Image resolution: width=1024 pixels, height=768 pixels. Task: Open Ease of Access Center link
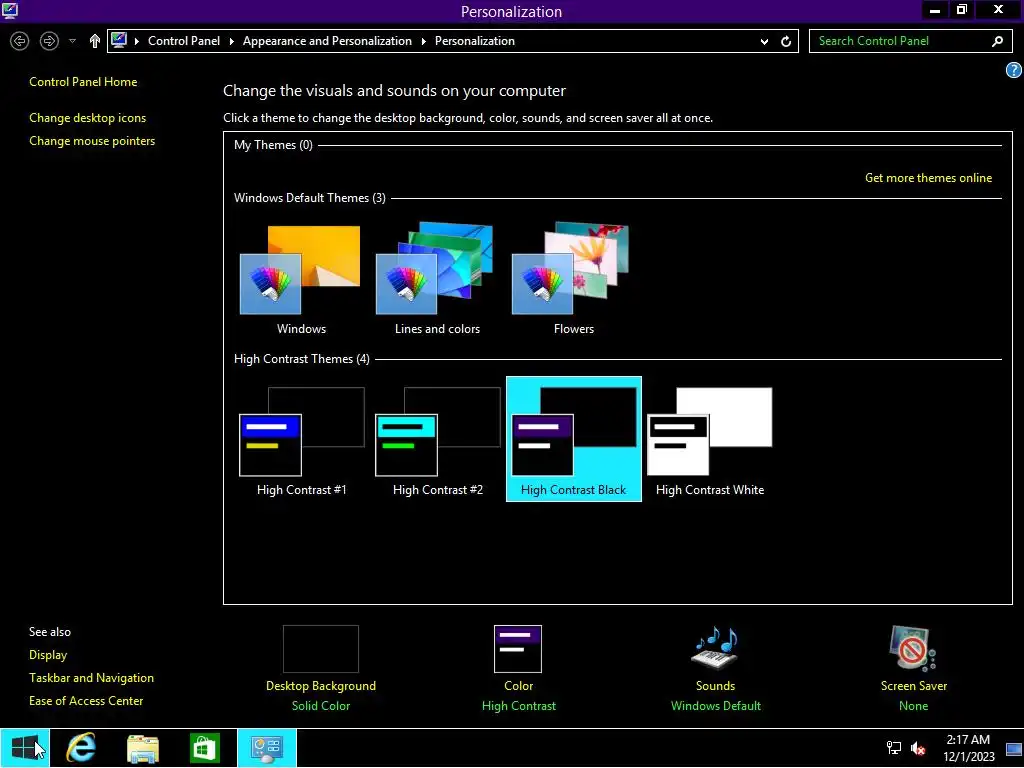point(86,701)
